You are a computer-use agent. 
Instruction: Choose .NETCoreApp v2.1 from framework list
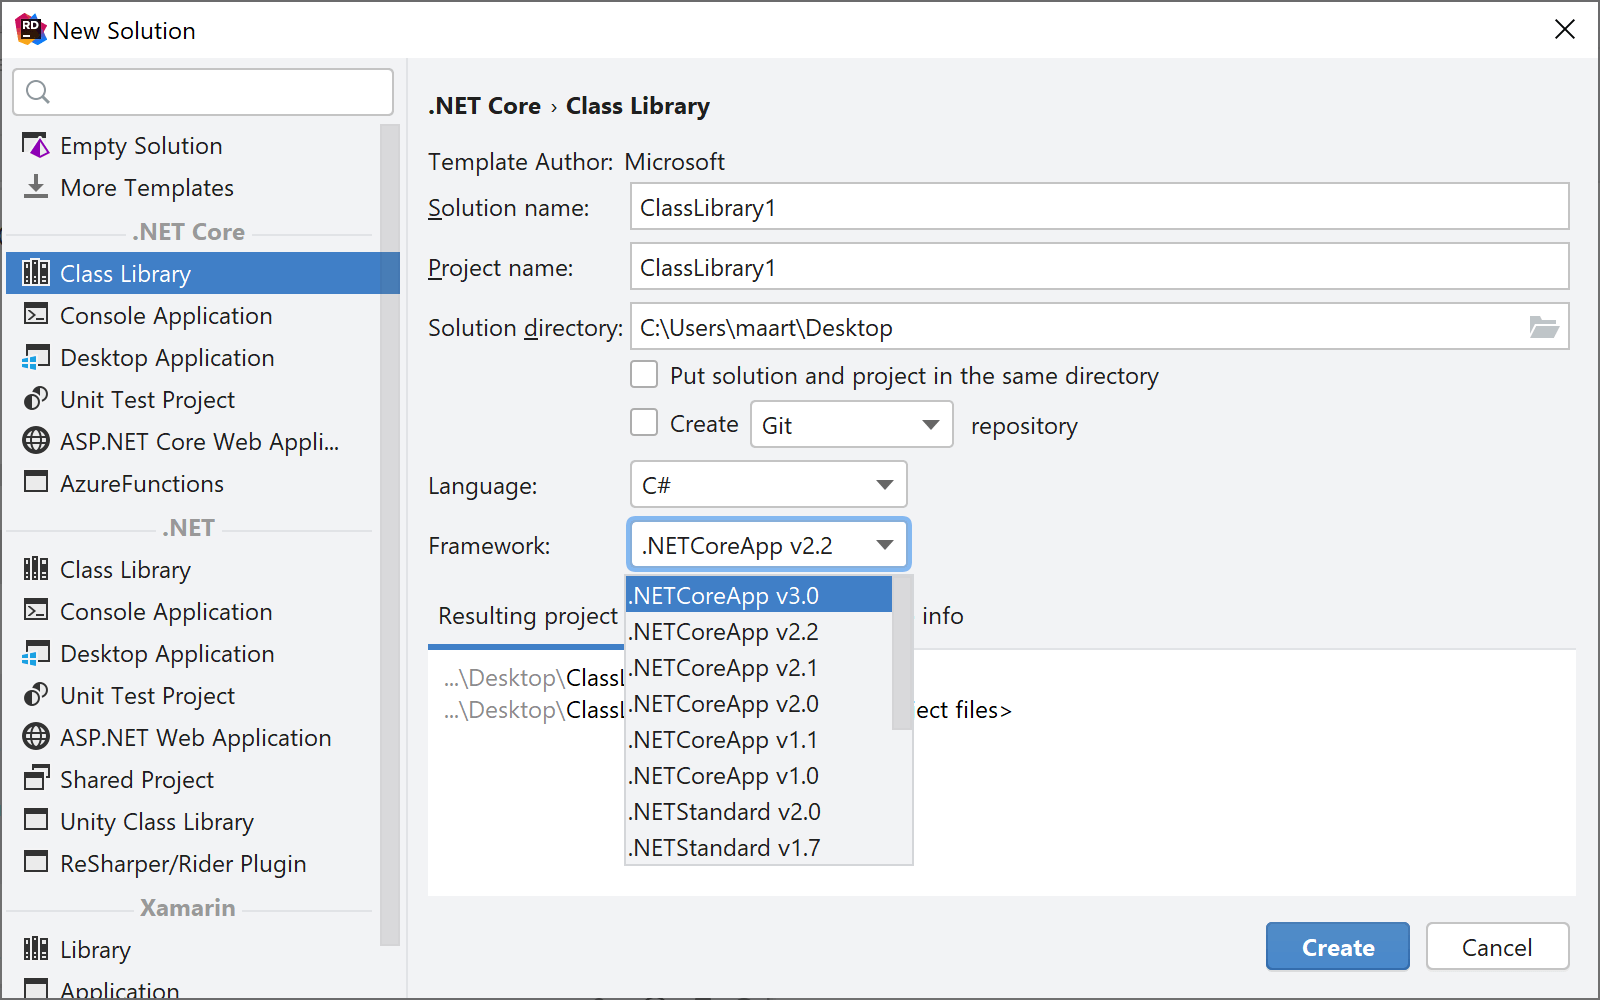[759, 667]
